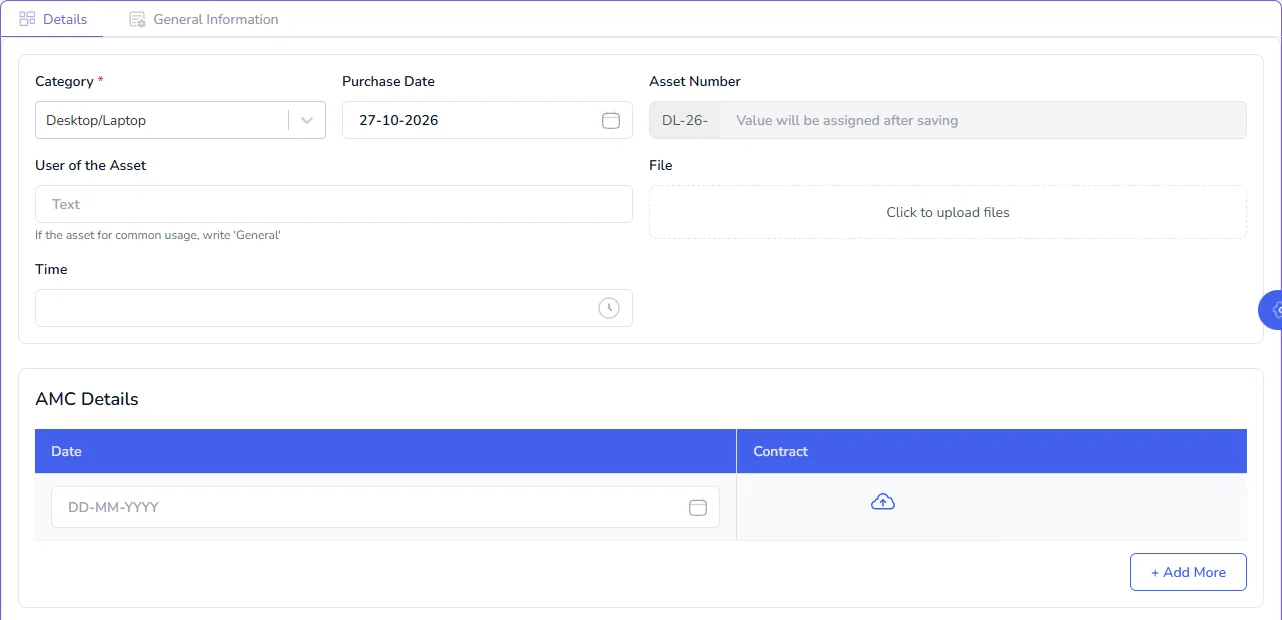This screenshot has height=620, width=1282.
Task: Click the + Add More button
Action: coord(1188,572)
